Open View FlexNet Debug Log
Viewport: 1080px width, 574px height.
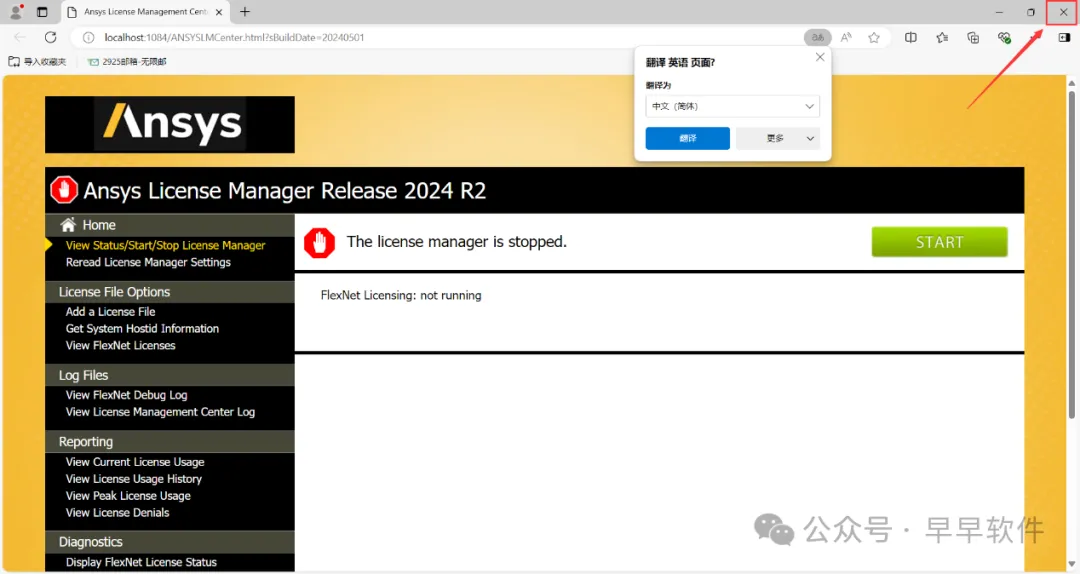pyautogui.click(x=126, y=395)
